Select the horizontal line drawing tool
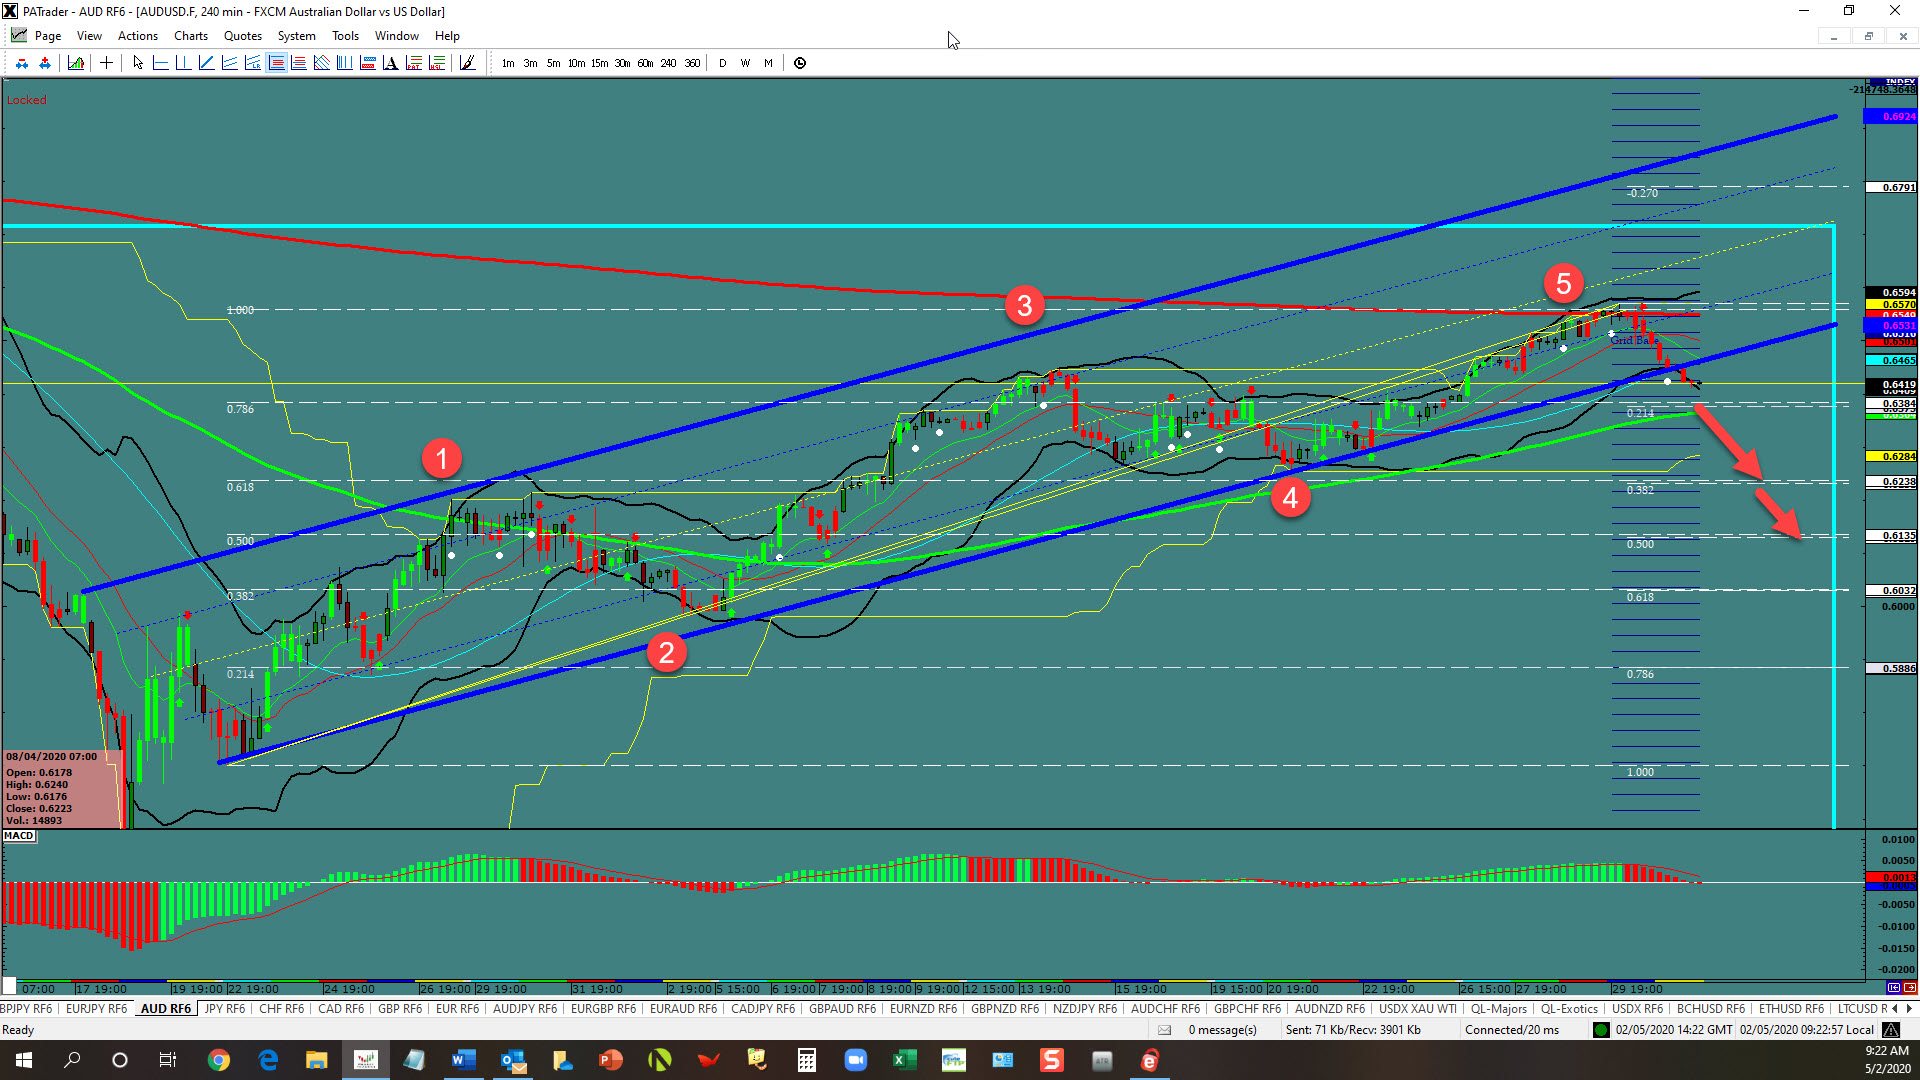 coord(161,63)
